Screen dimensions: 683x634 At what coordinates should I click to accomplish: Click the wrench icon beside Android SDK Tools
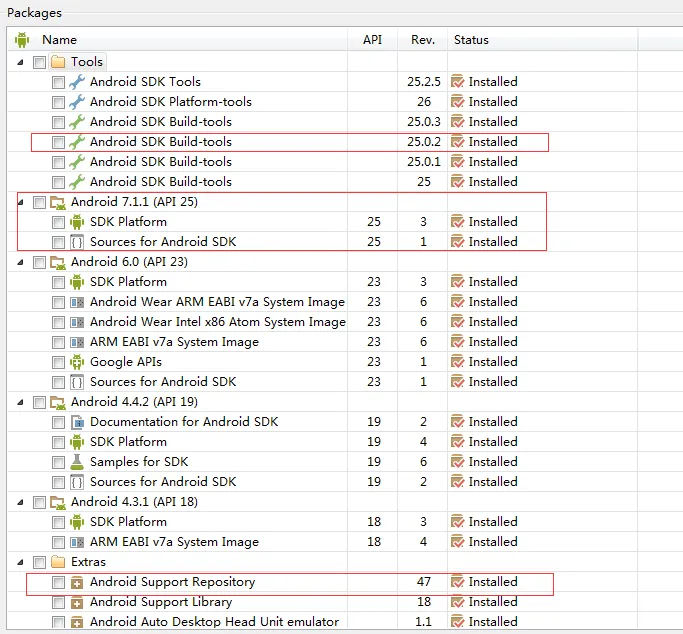click(x=77, y=82)
